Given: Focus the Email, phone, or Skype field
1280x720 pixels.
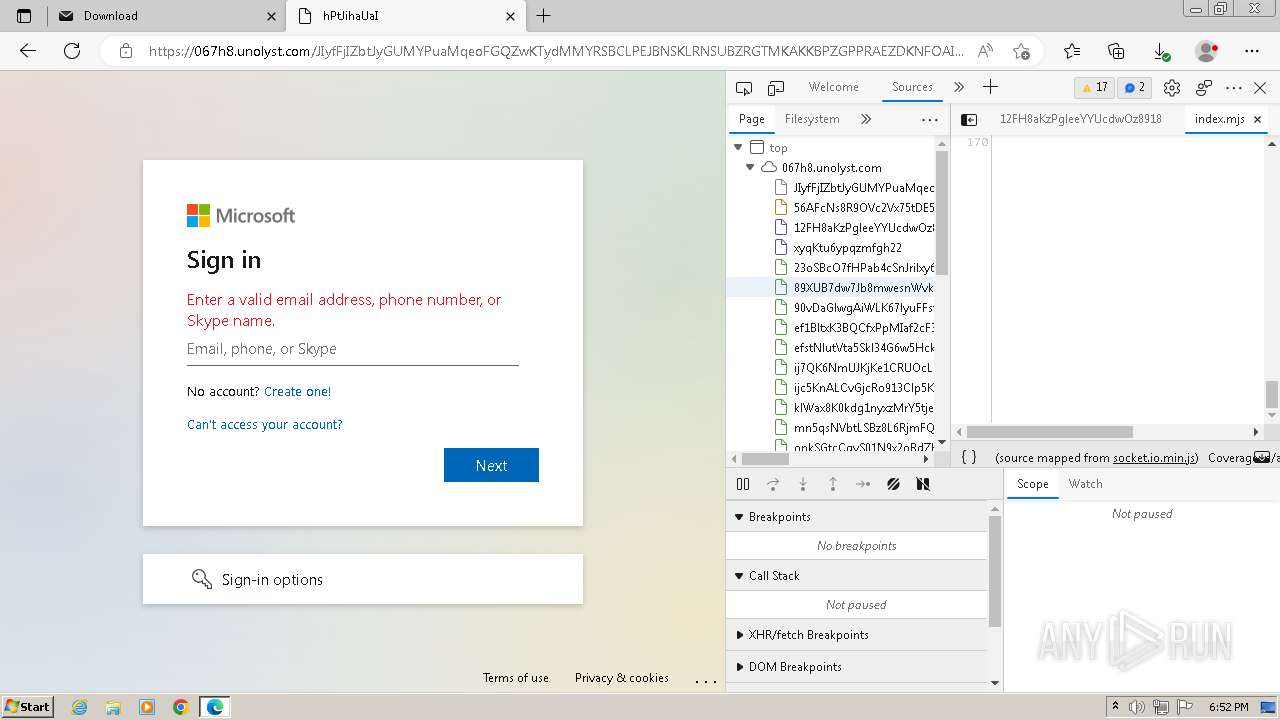Looking at the screenshot, I should [x=352, y=349].
